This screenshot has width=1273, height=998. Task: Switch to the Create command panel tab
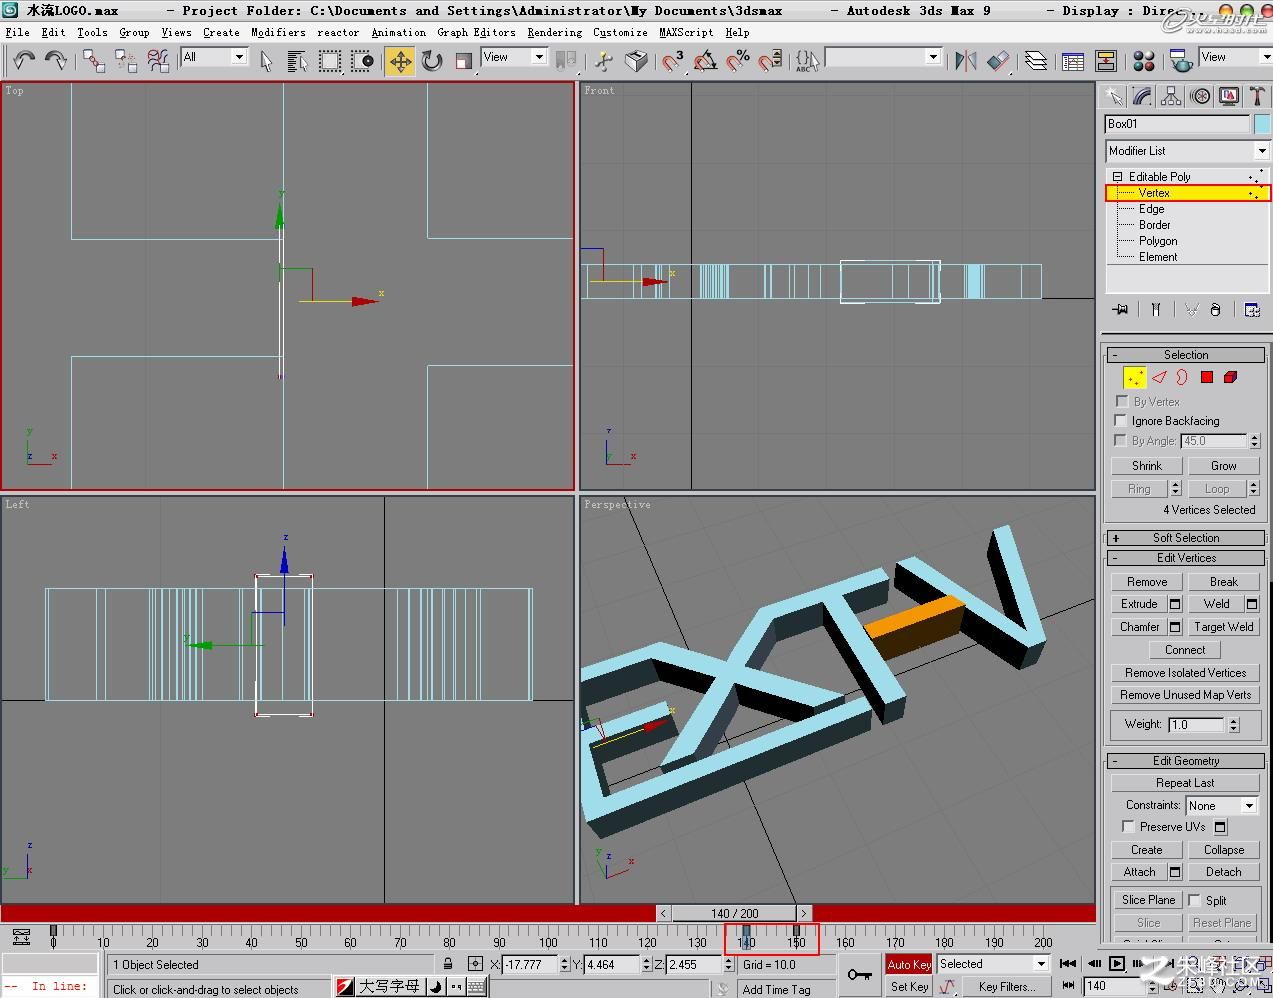[1113, 96]
